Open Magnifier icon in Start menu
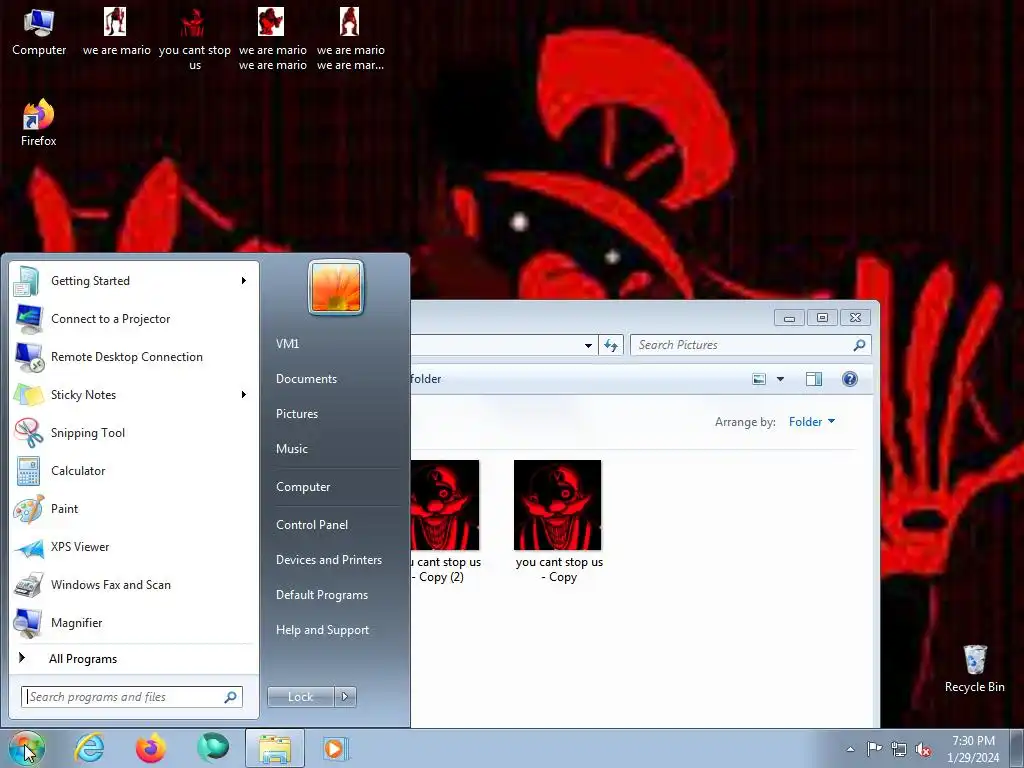1024x768 pixels. [28, 622]
